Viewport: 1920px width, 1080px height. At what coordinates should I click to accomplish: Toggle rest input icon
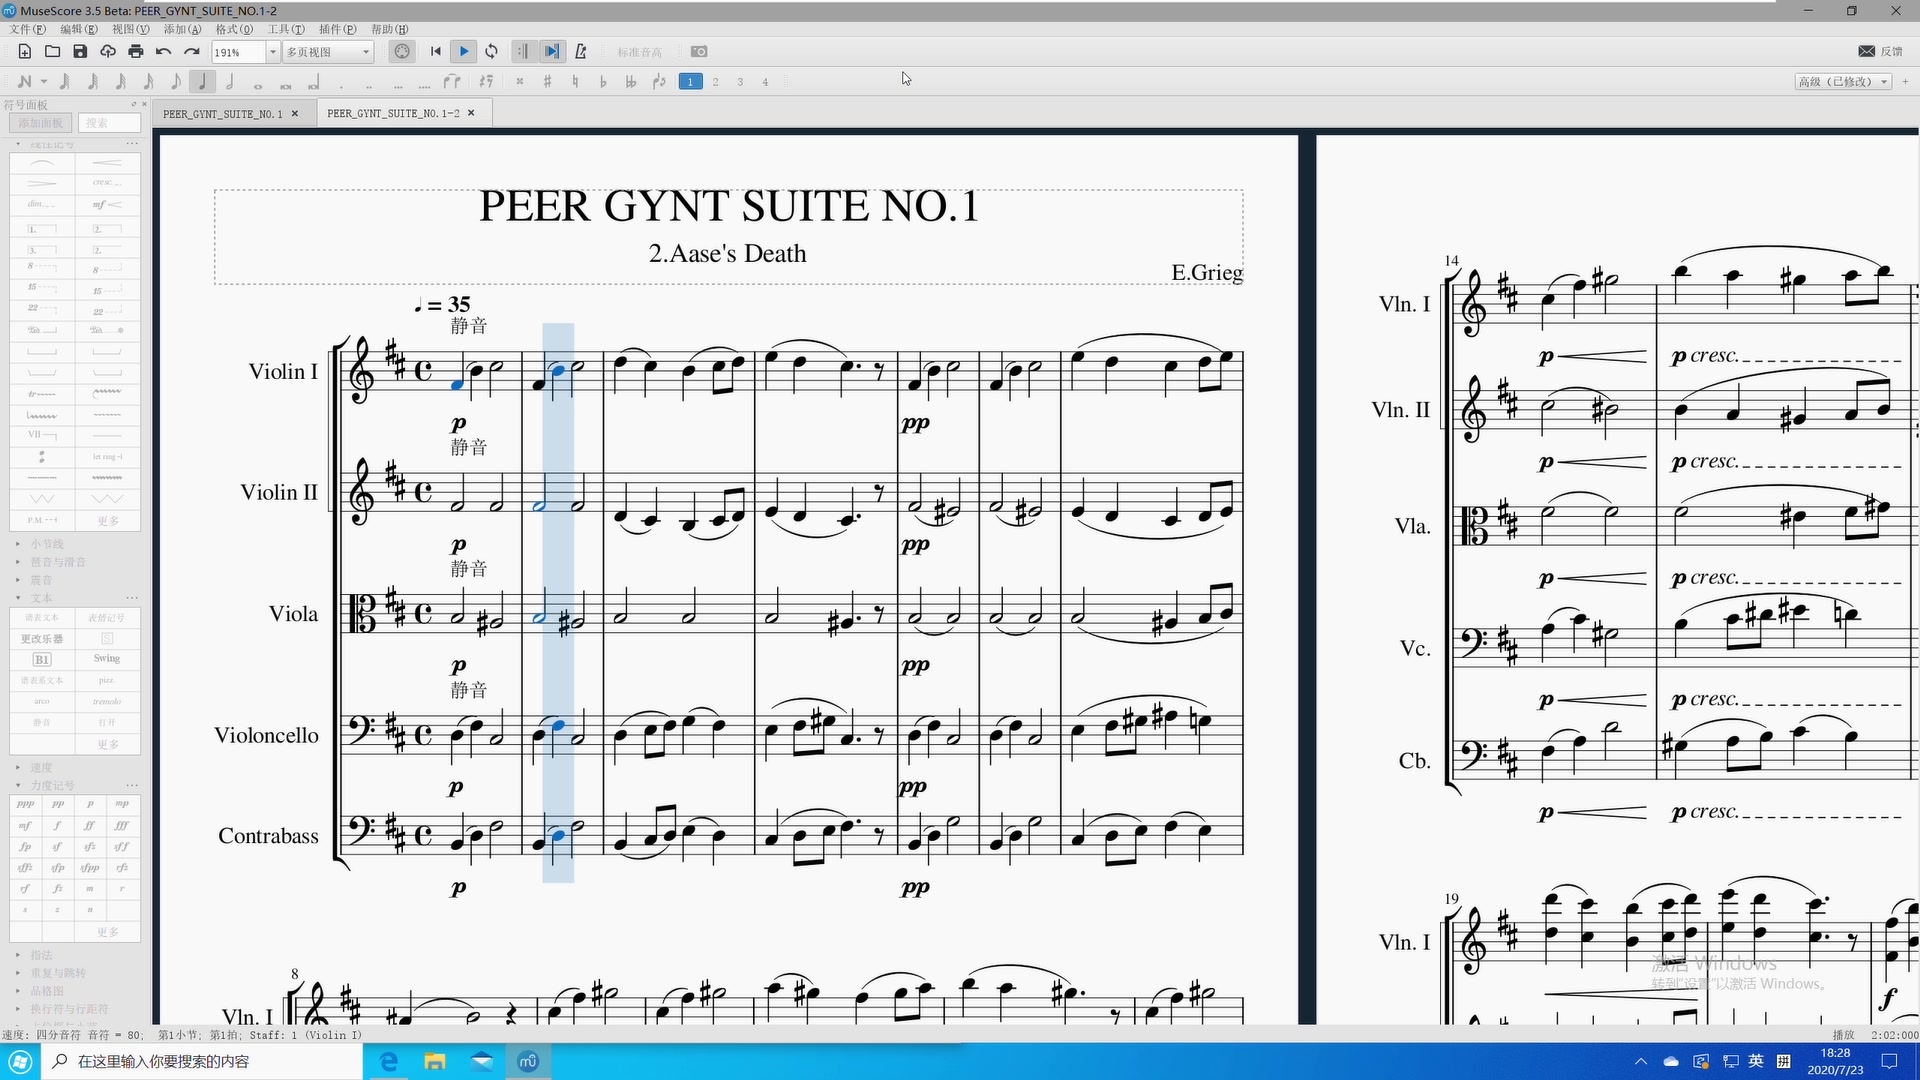[486, 82]
